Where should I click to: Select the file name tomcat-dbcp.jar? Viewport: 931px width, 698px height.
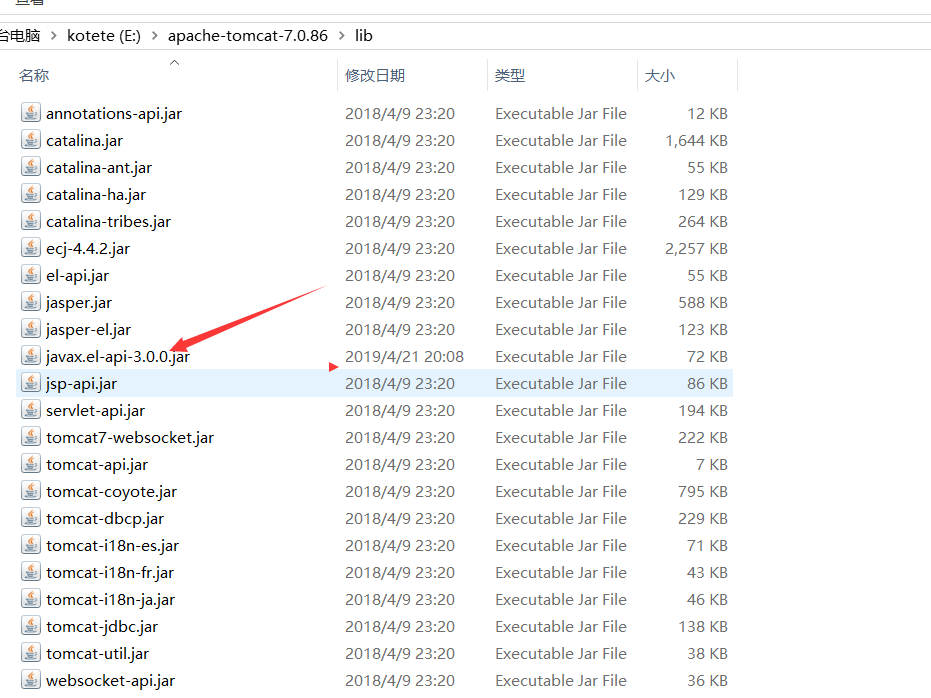104,519
